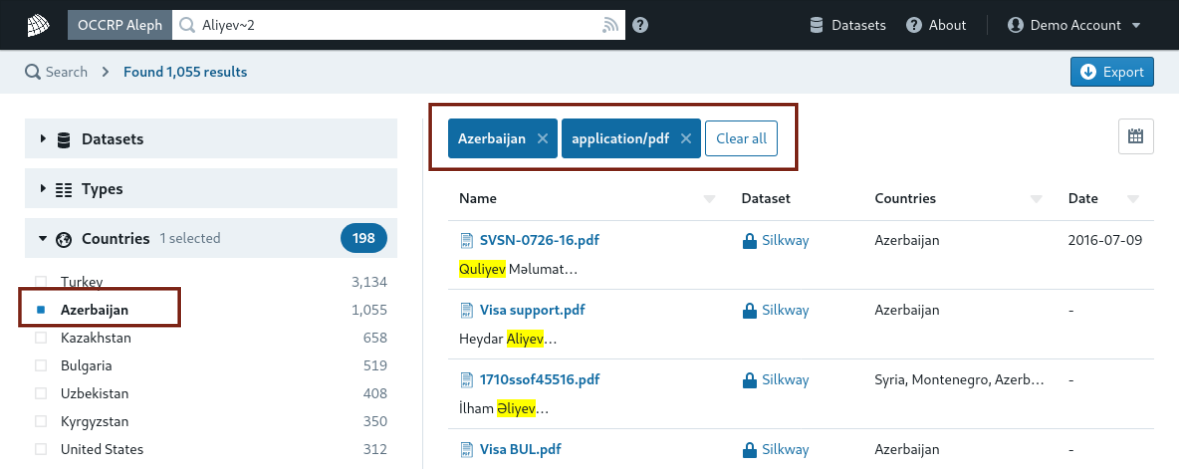The width and height of the screenshot is (1179, 469).
Task: Click the PDF icon beside Visa support.pdf
Action: [x=466, y=310]
